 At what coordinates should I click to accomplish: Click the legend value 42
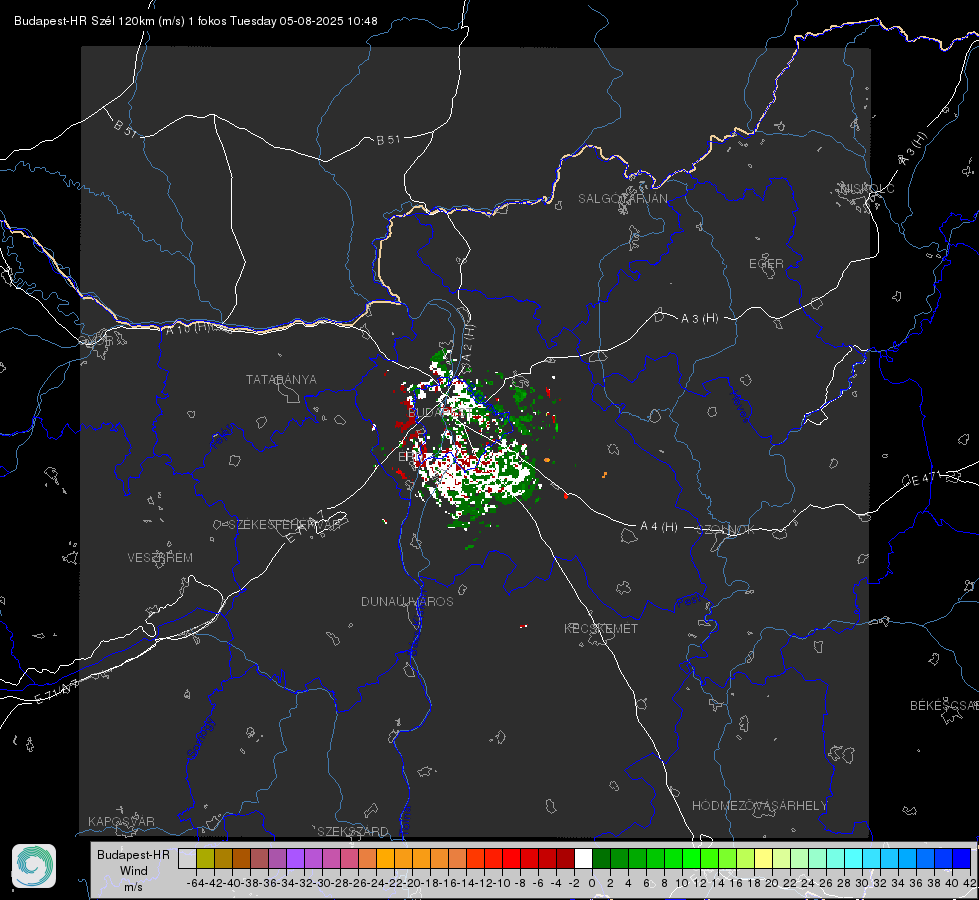(970, 883)
